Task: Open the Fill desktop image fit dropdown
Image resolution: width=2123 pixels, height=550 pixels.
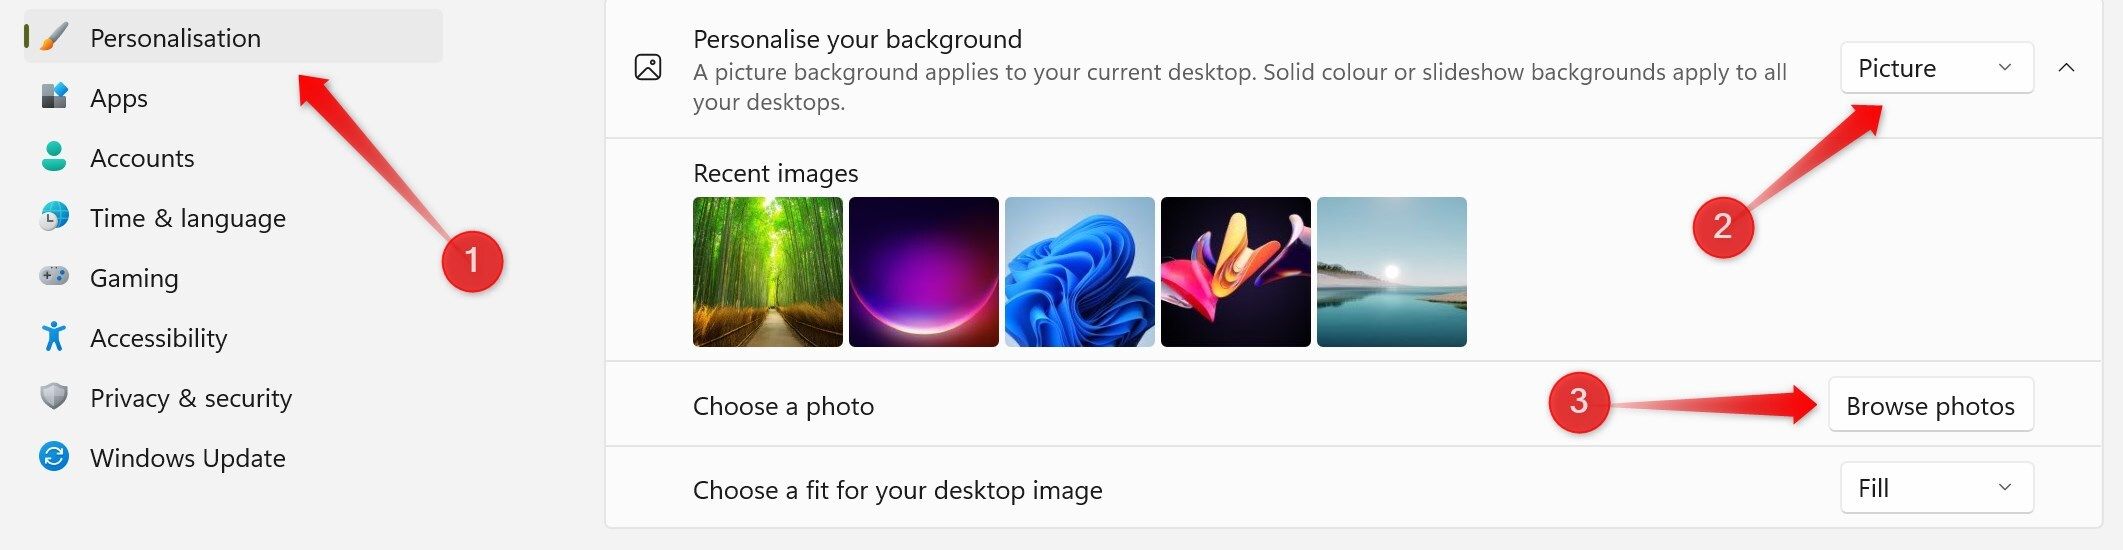Action: pyautogui.click(x=1936, y=488)
